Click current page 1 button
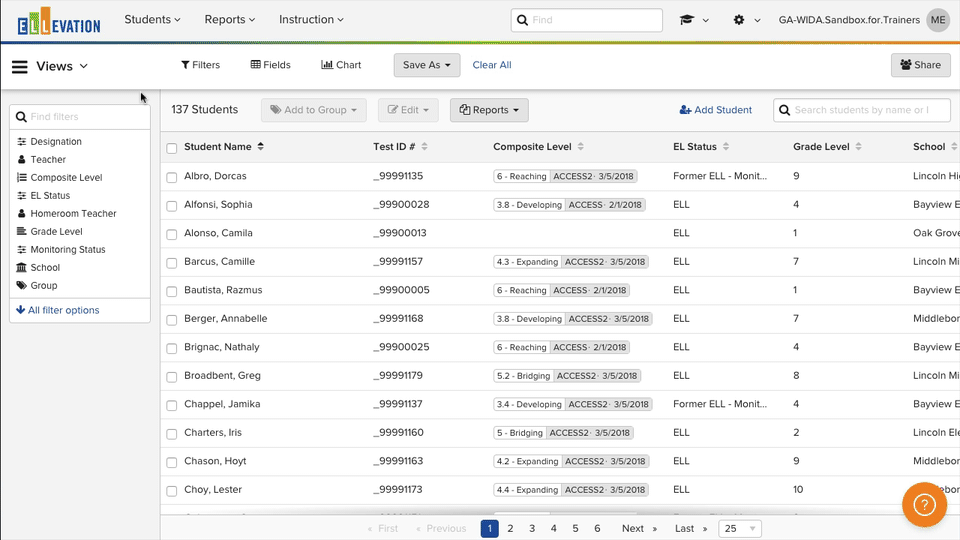The image size is (960, 540). [489, 528]
